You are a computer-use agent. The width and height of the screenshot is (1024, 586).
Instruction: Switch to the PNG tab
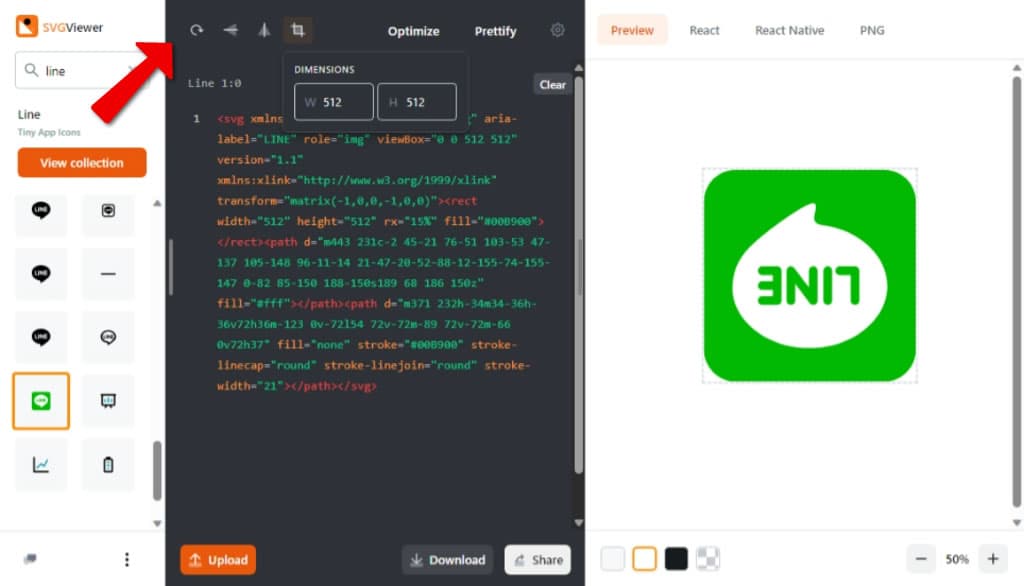[872, 30]
